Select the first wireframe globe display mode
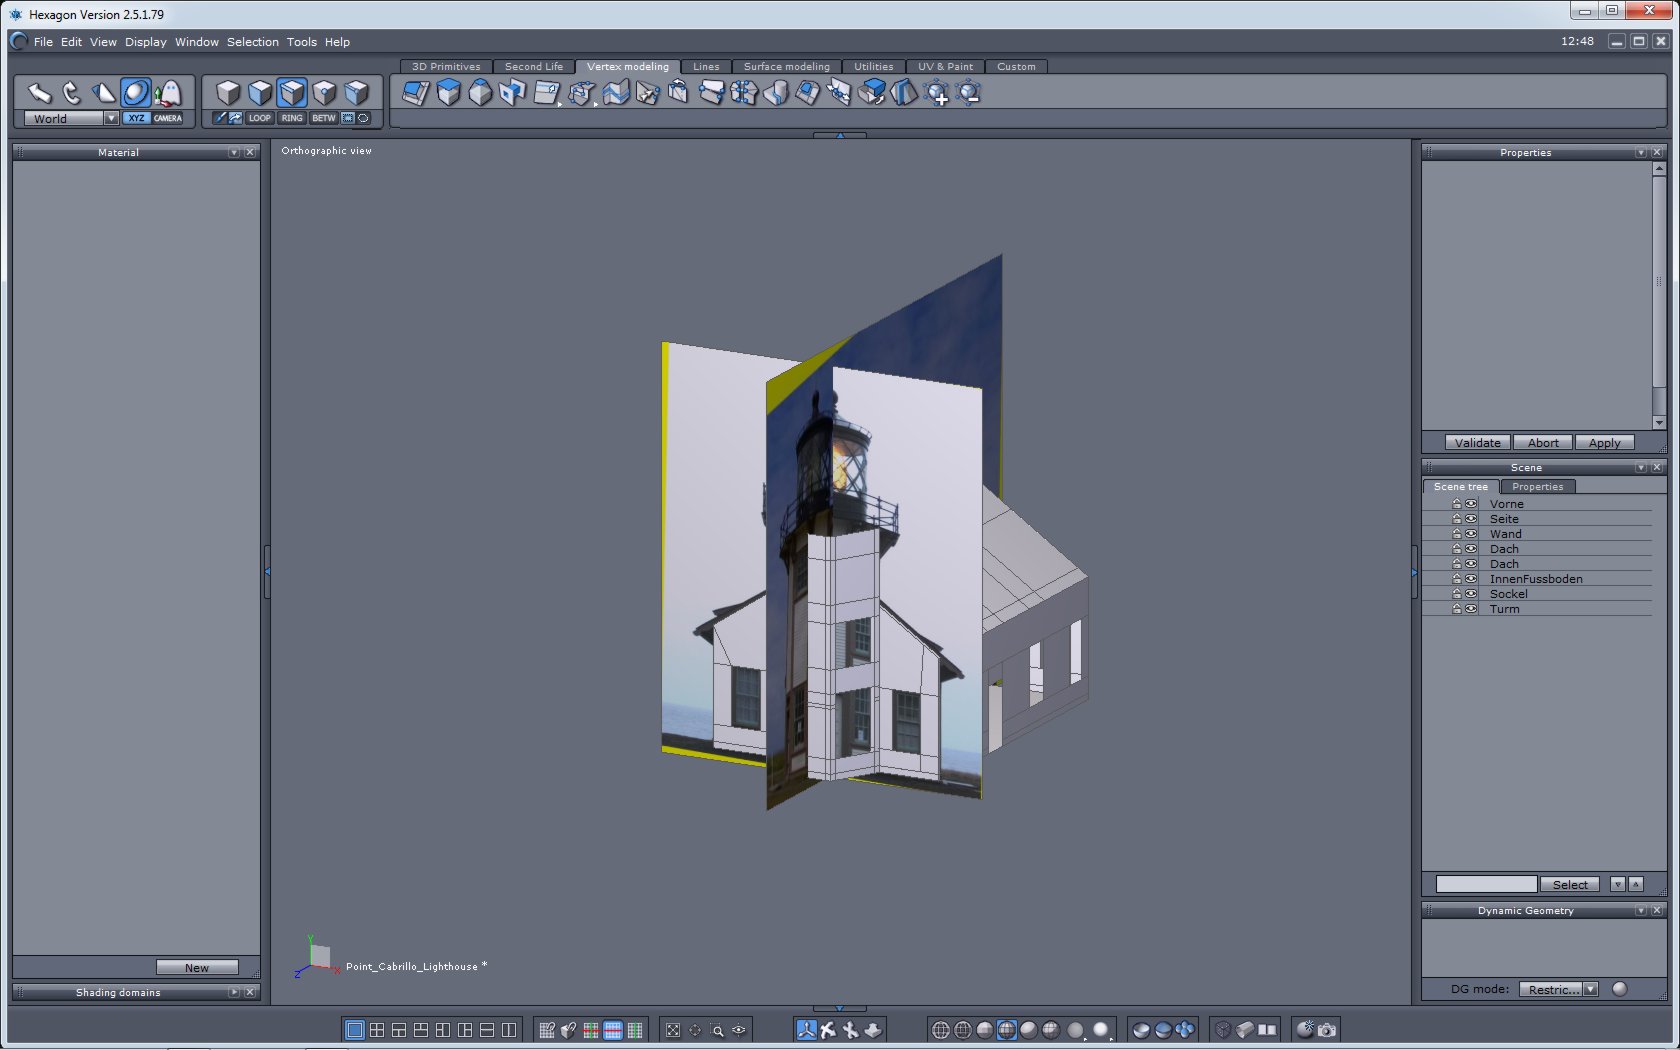Screen dimensions: 1680x1050 tap(940, 1030)
